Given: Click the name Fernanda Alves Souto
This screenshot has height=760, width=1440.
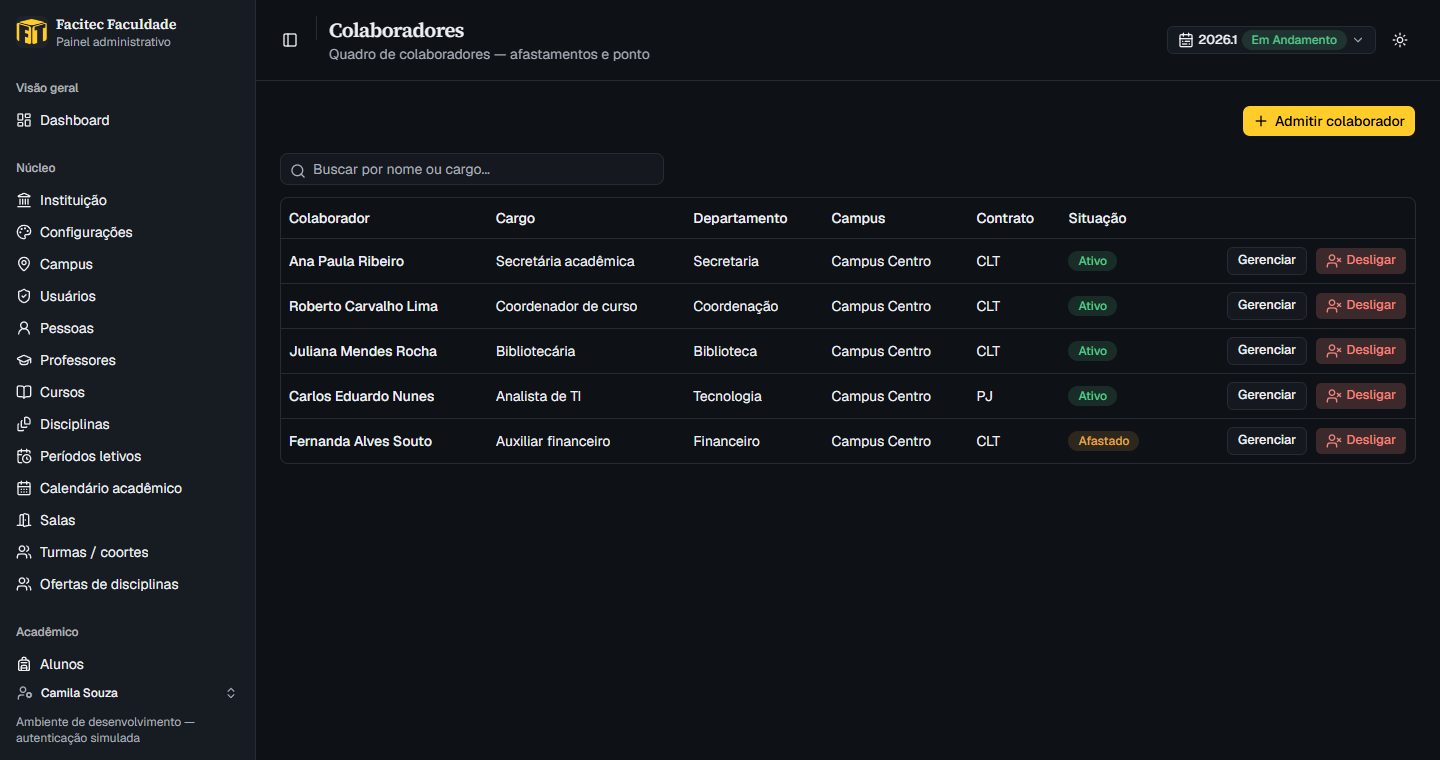Looking at the screenshot, I should [360, 441].
